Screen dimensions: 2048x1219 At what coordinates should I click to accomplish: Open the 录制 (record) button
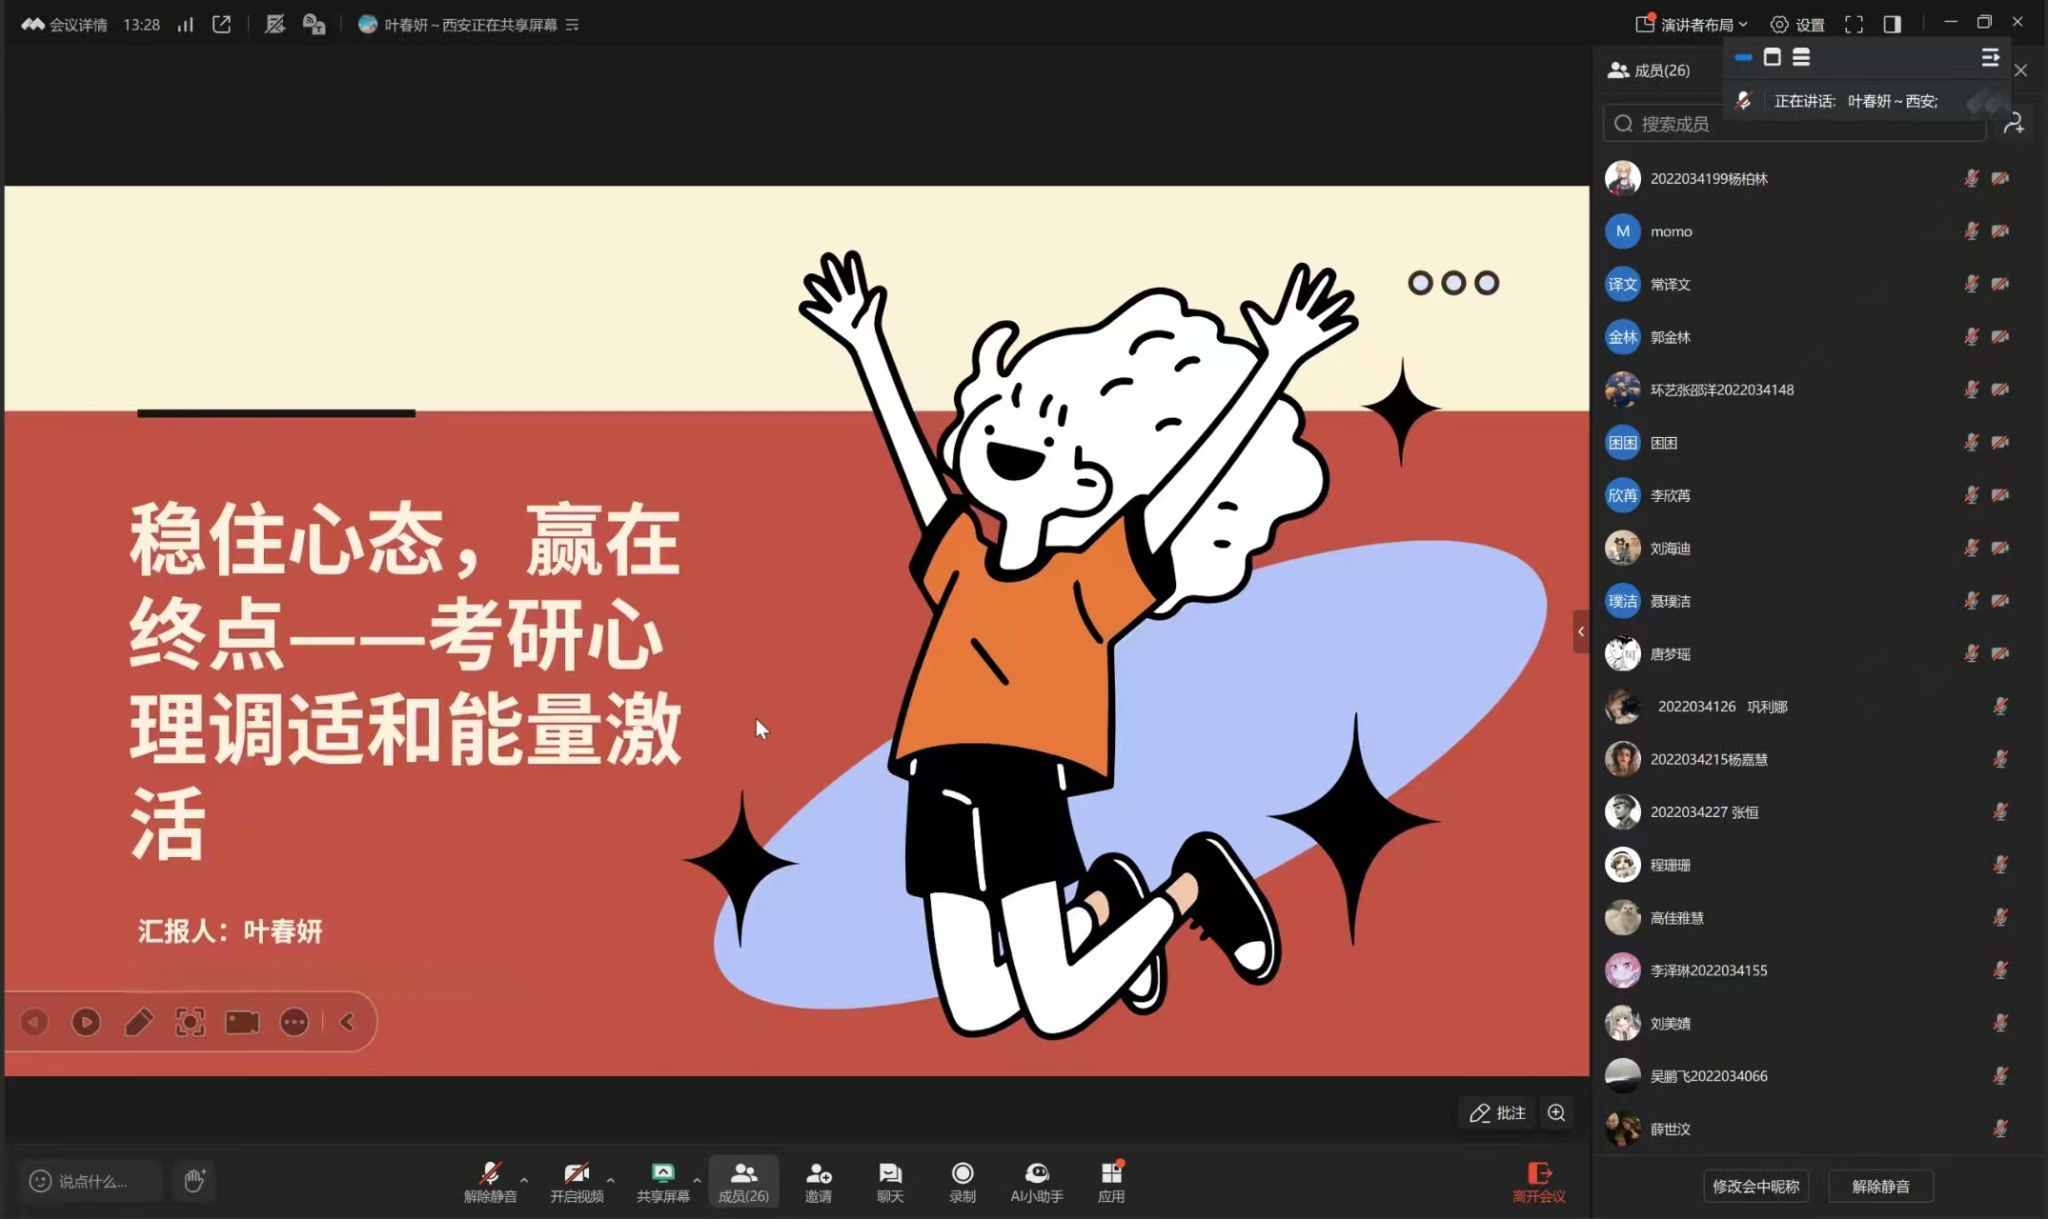(962, 1181)
